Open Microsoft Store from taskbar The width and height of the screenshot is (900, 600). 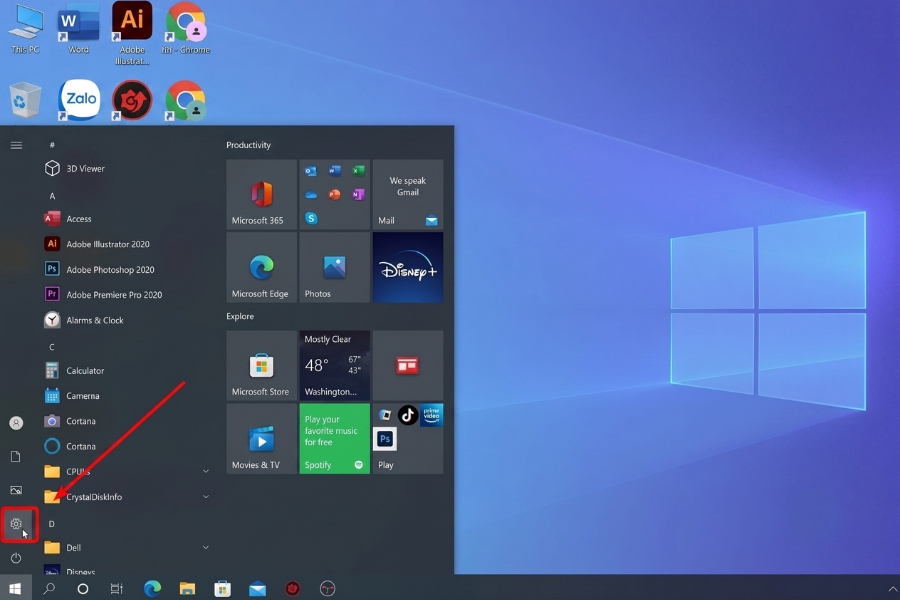[222, 589]
